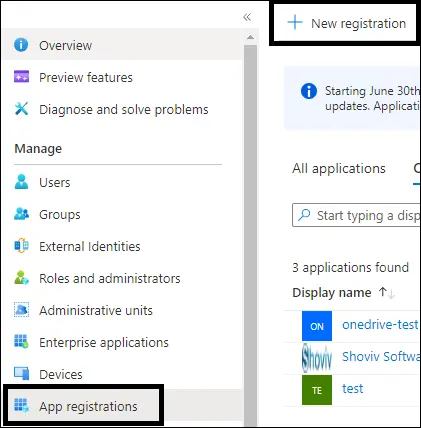Click the plus icon beside New registration
Screen dimensions: 421x428
click(x=295, y=23)
